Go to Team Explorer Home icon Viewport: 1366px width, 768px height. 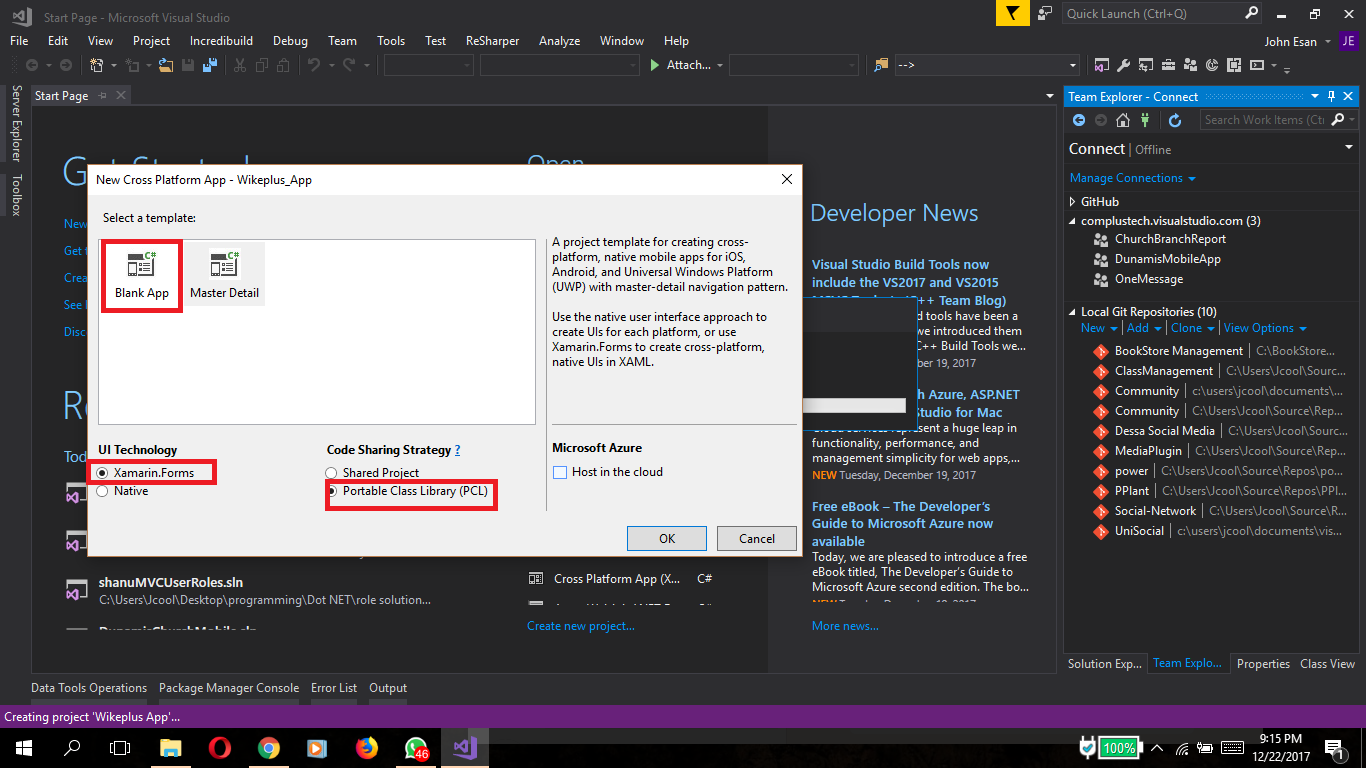click(1123, 120)
